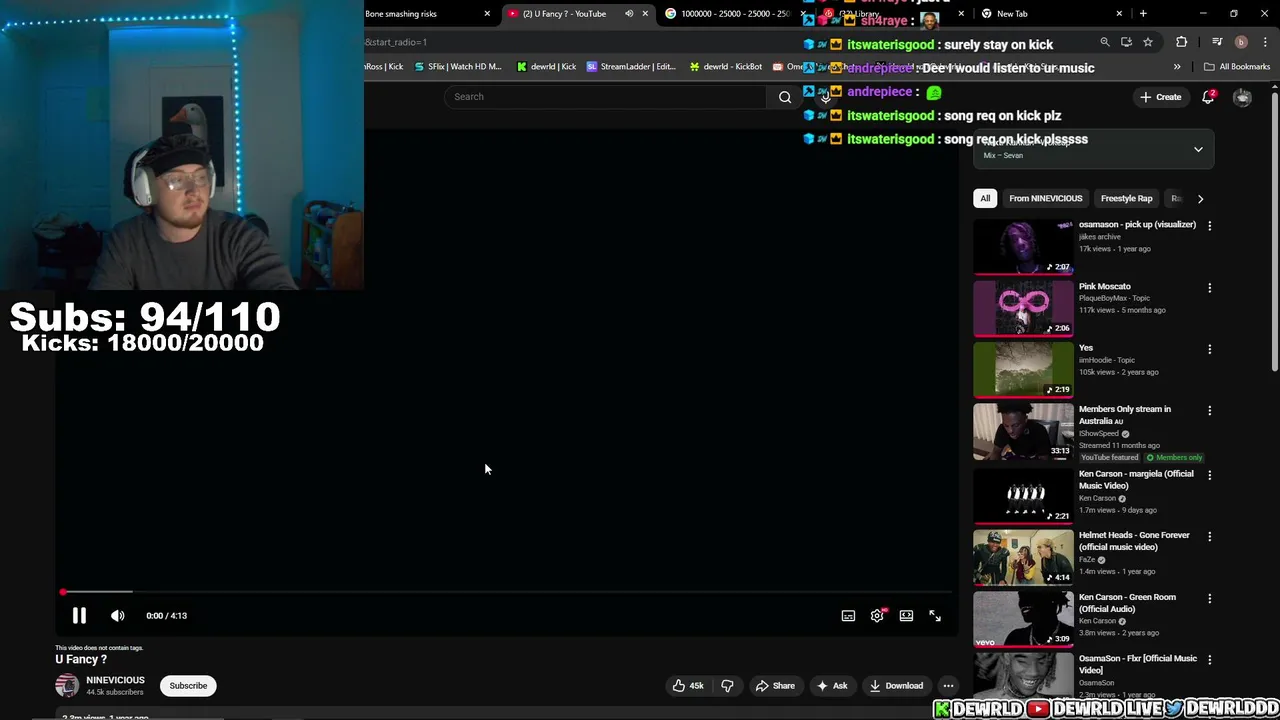Show hidden bookmarks with the double chevron

click(1177, 67)
